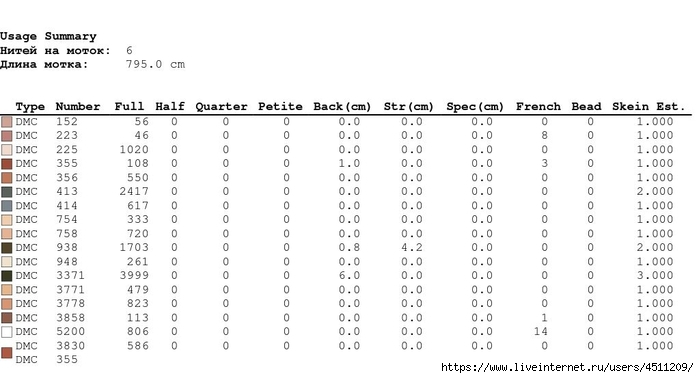This screenshot has width=699, height=378.
Task: Click the 795.0 cm skein length value
Action: [155, 64]
